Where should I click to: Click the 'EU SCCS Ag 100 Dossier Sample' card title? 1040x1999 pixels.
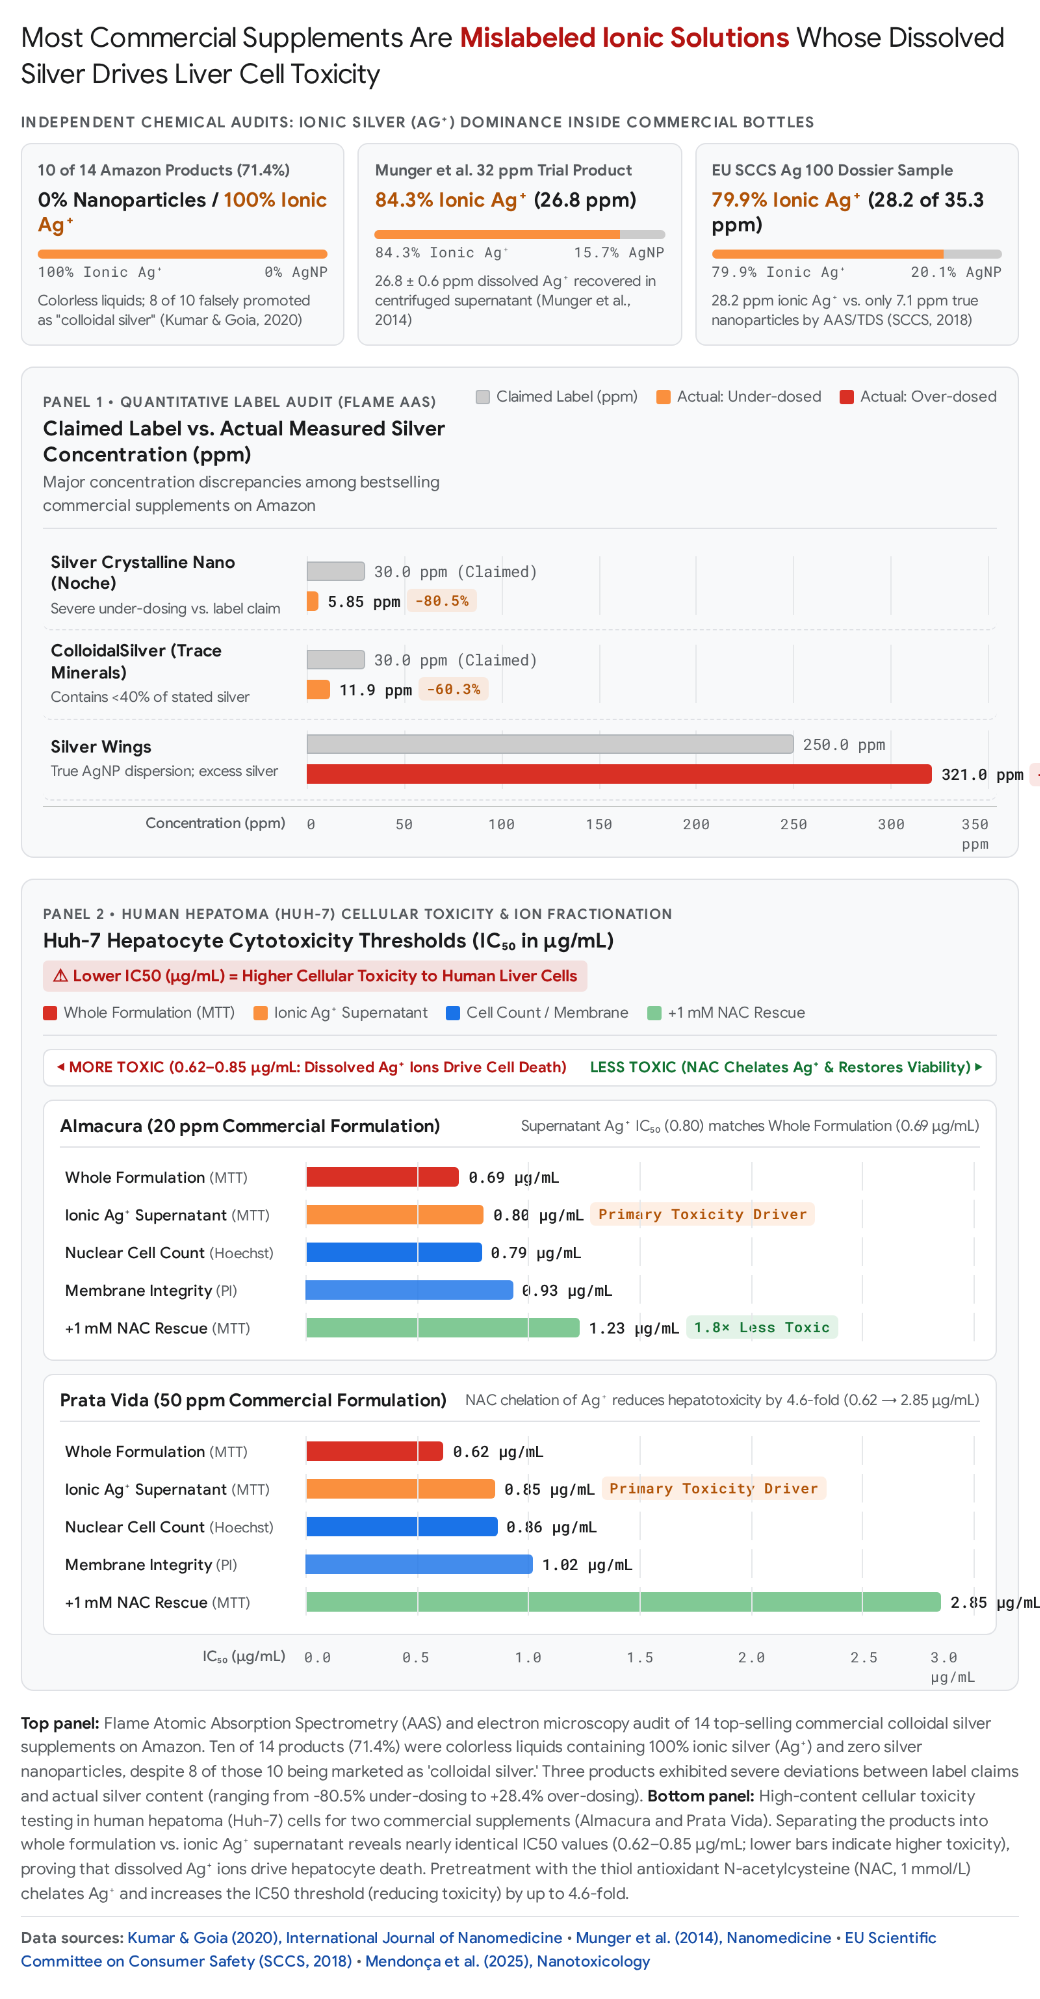(x=833, y=170)
